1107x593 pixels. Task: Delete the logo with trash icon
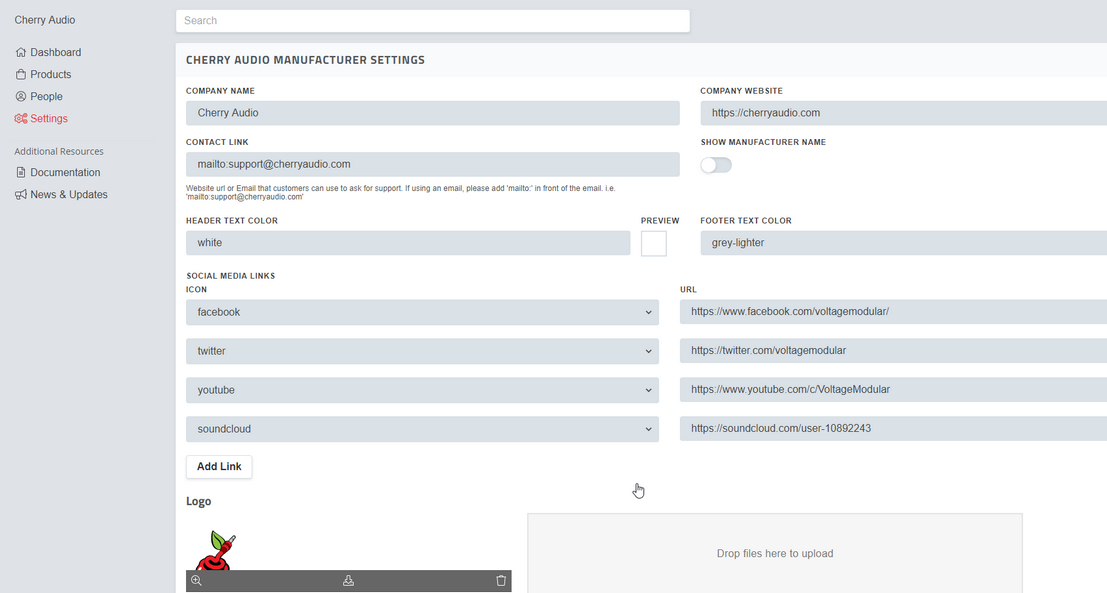(501, 580)
